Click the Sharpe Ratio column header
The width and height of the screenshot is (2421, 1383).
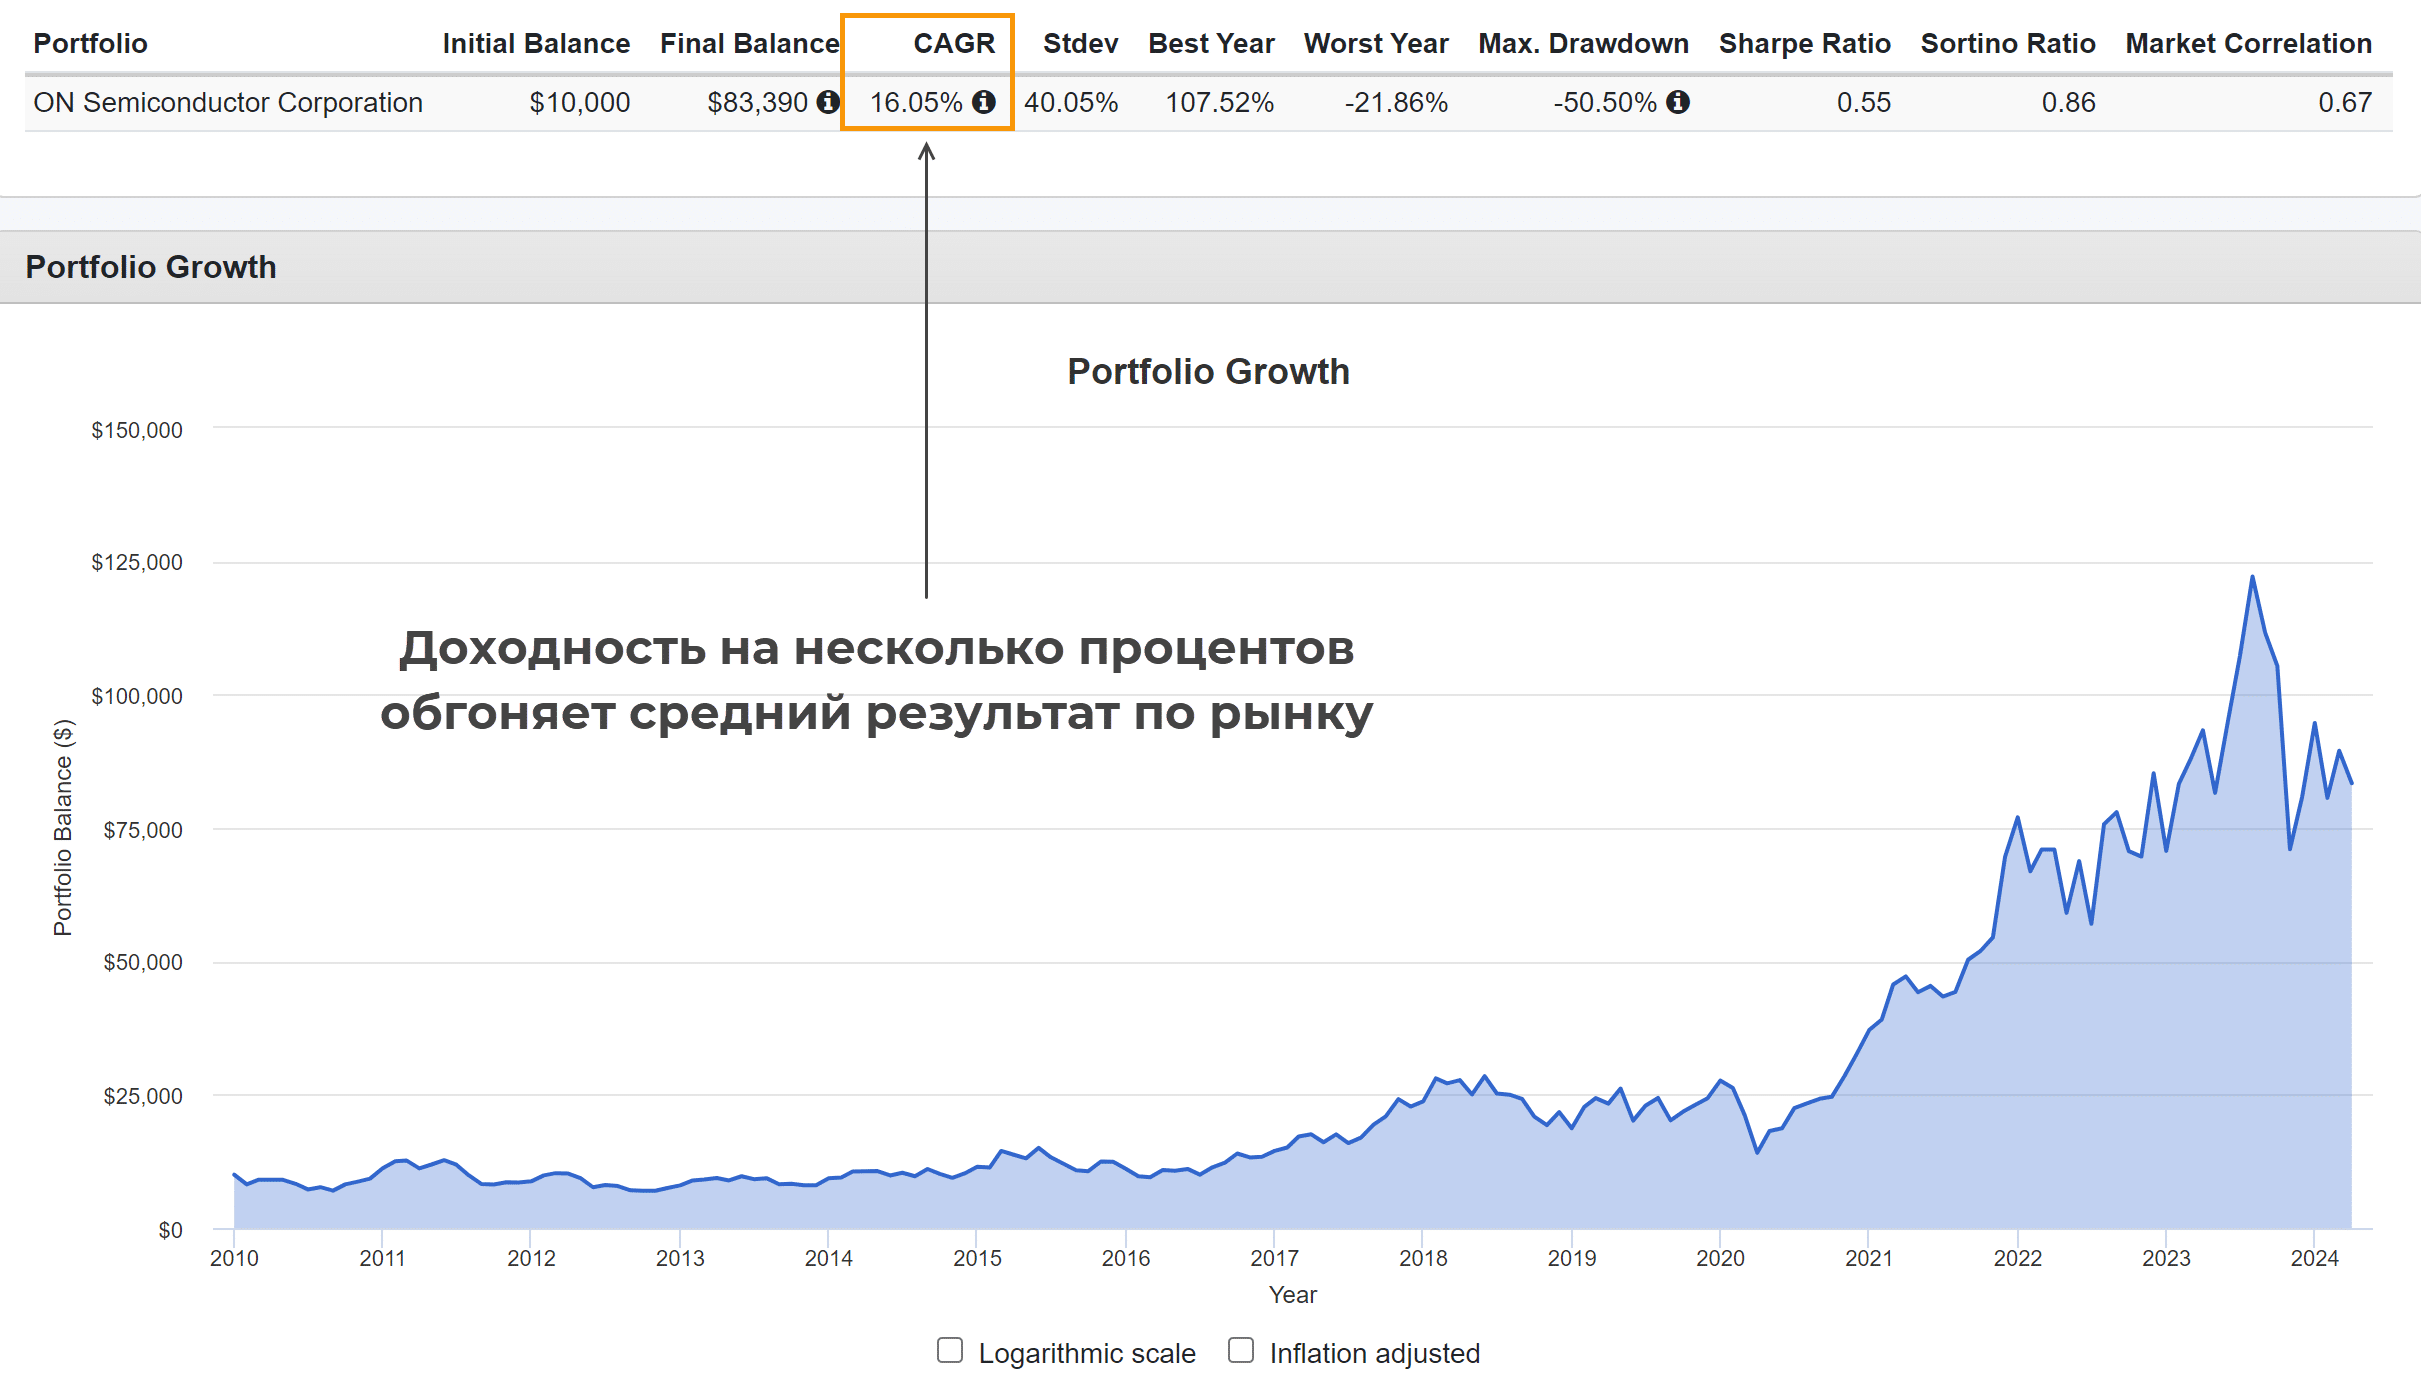click(x=1804, y=44)
